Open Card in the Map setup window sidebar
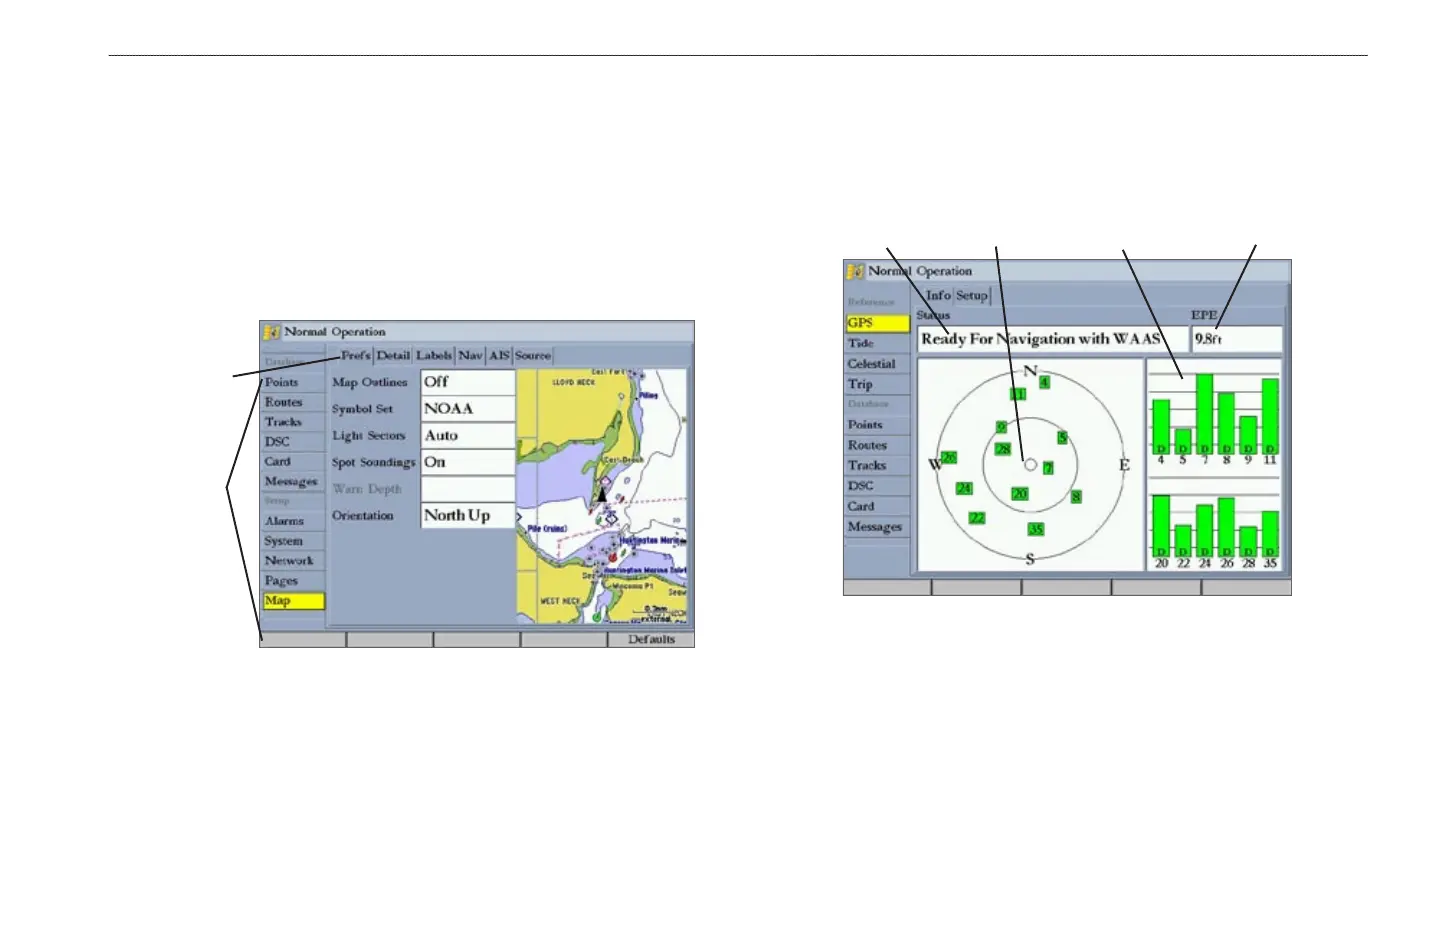Screen dimensions: 1440x936 point(293,462)
